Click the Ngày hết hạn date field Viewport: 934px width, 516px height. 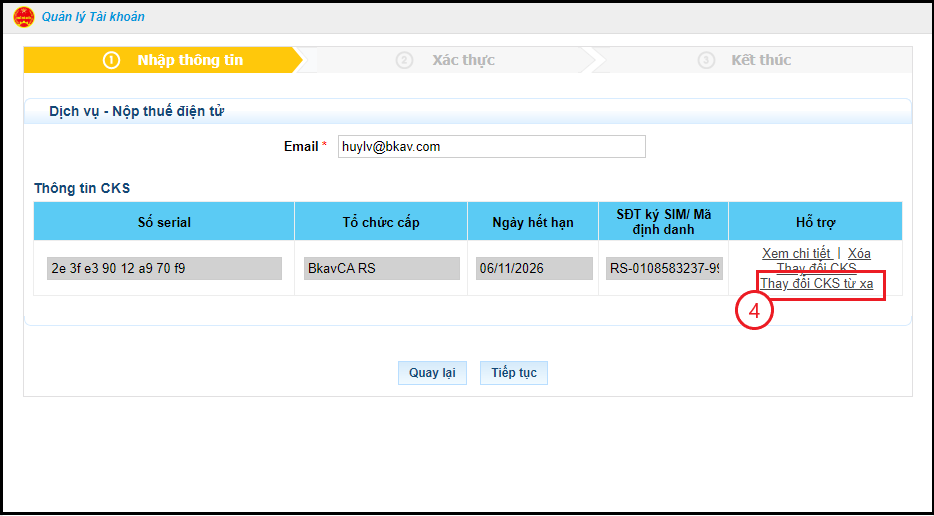point(533,269)
